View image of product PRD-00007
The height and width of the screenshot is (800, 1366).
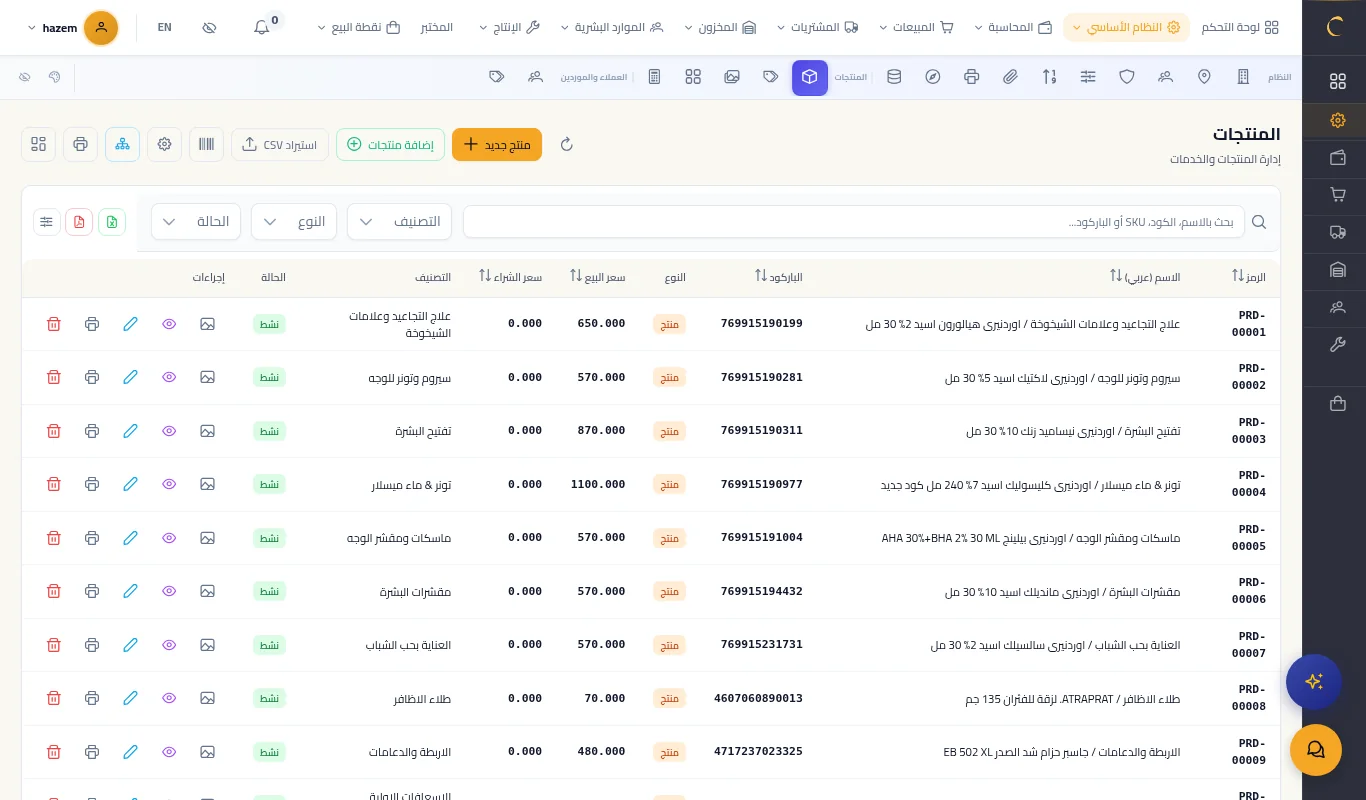pos(207,645)
